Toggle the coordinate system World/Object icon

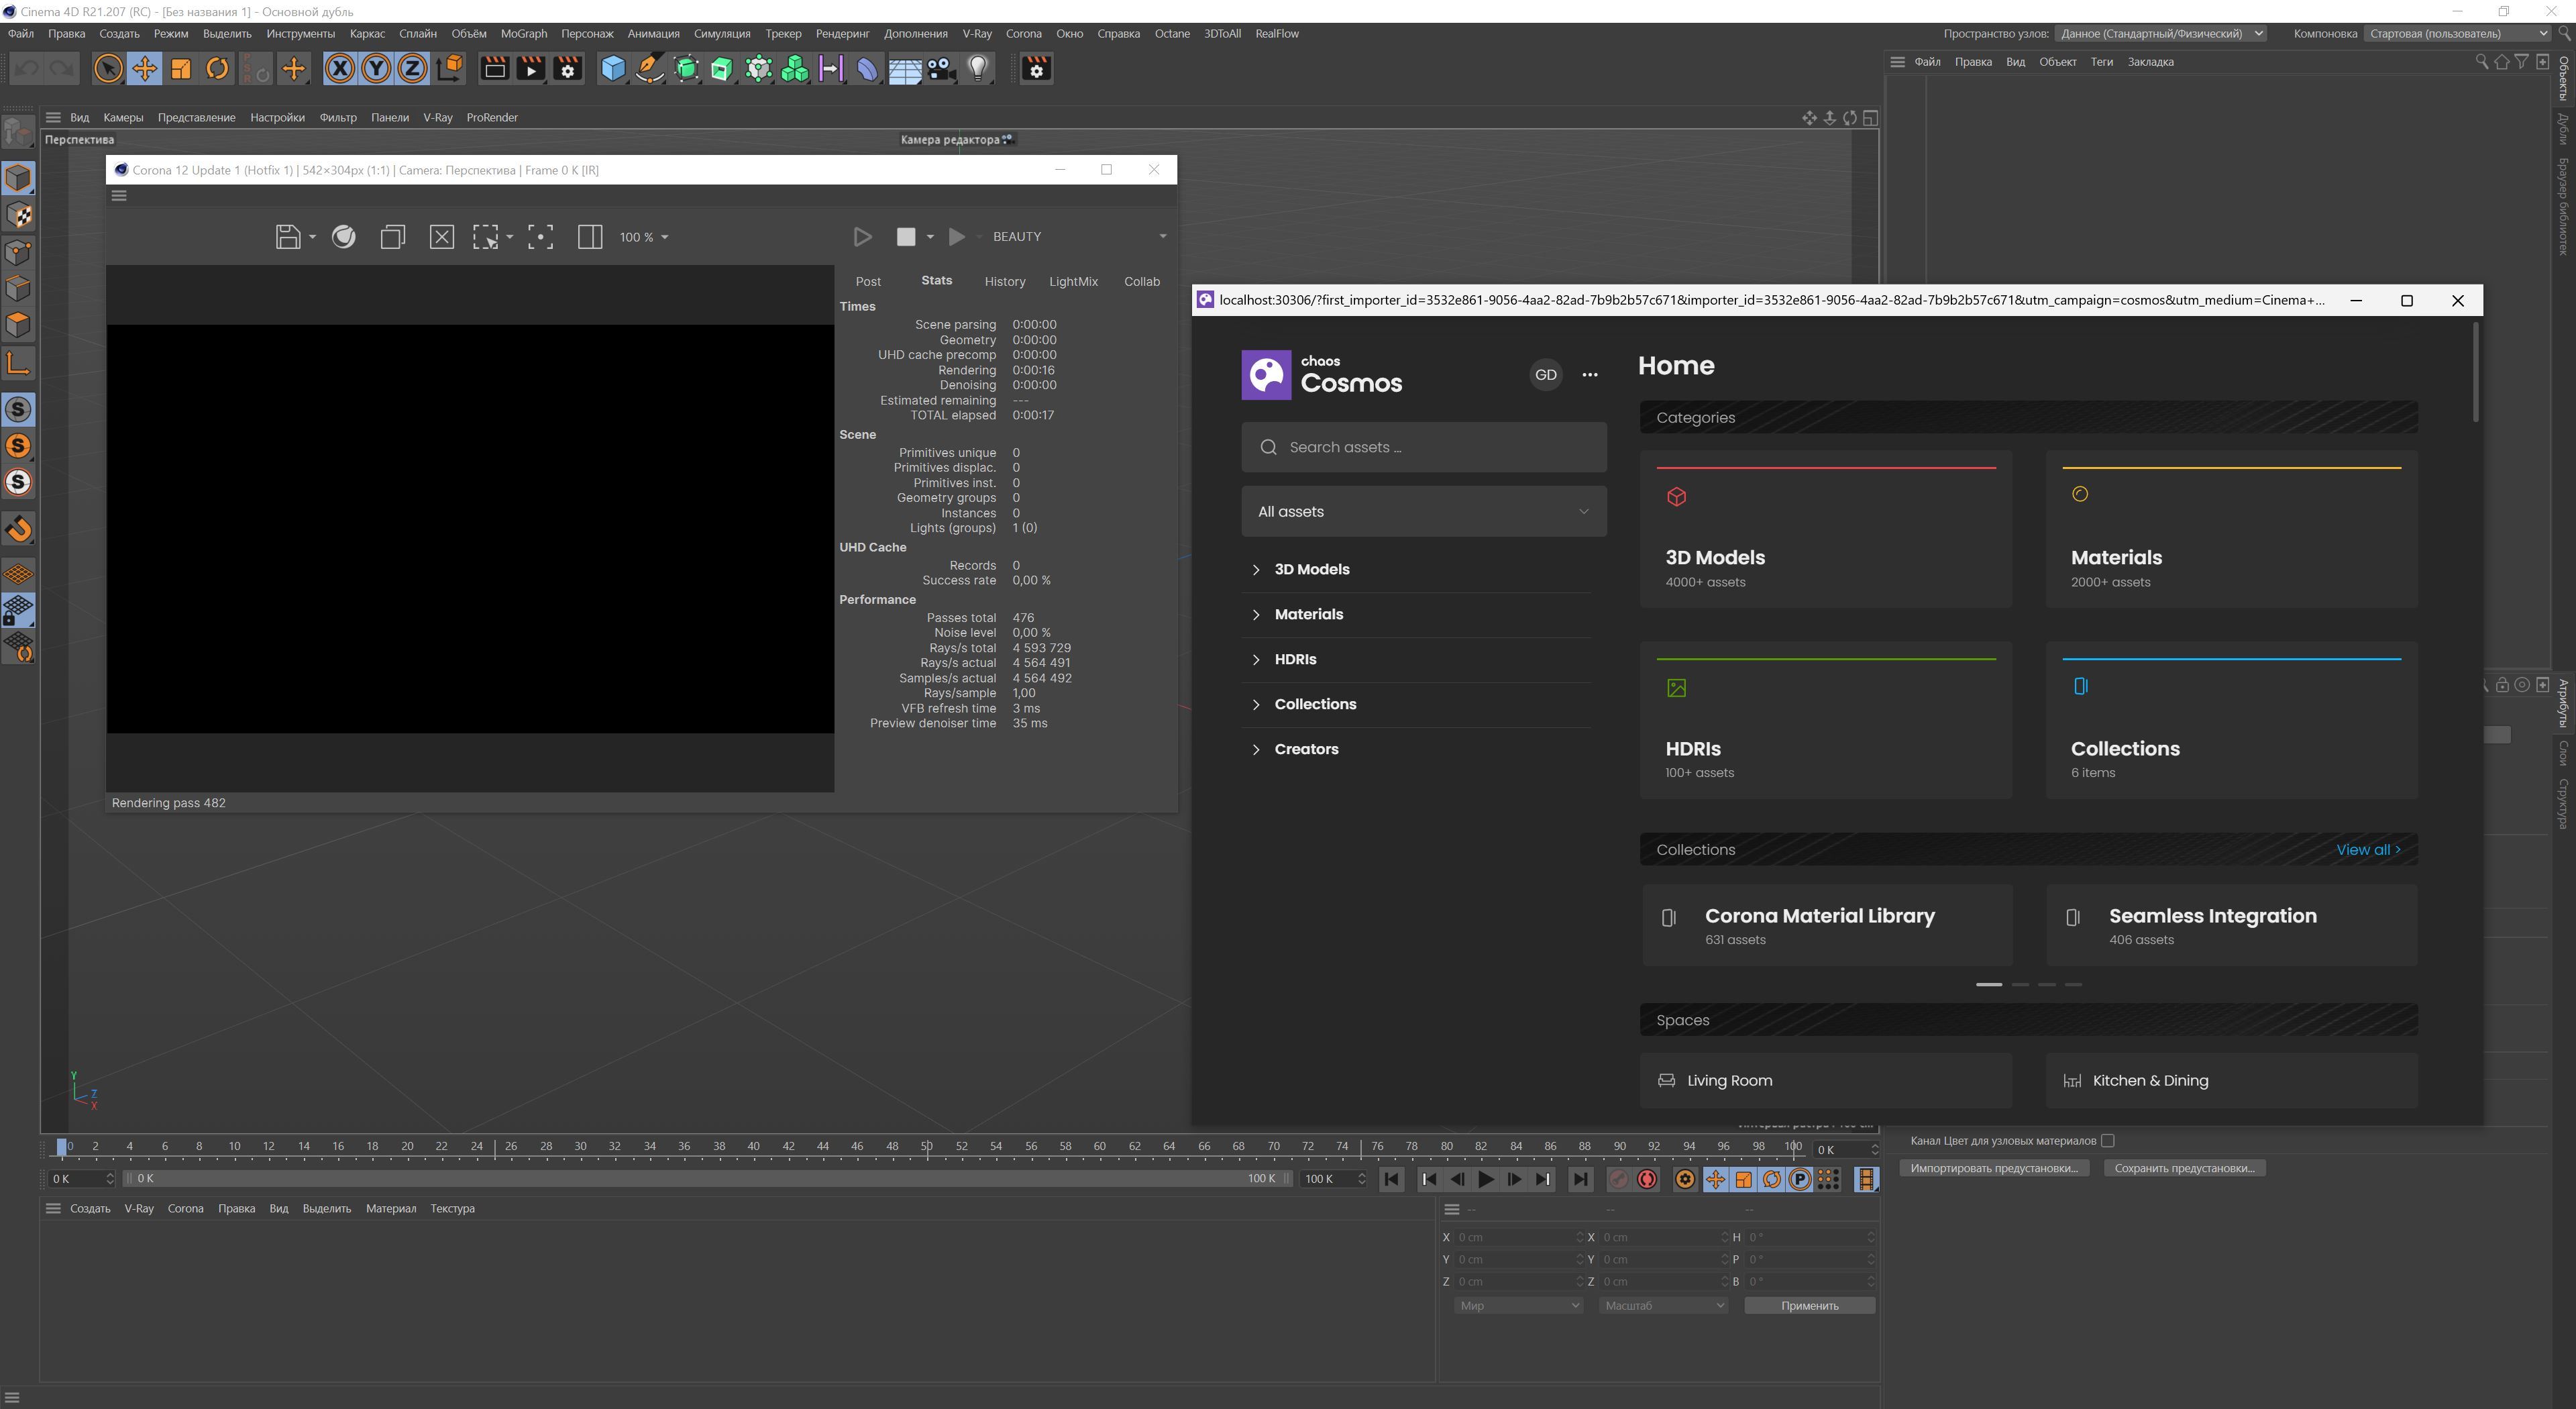pyautogui.click(x=450, y=68)
